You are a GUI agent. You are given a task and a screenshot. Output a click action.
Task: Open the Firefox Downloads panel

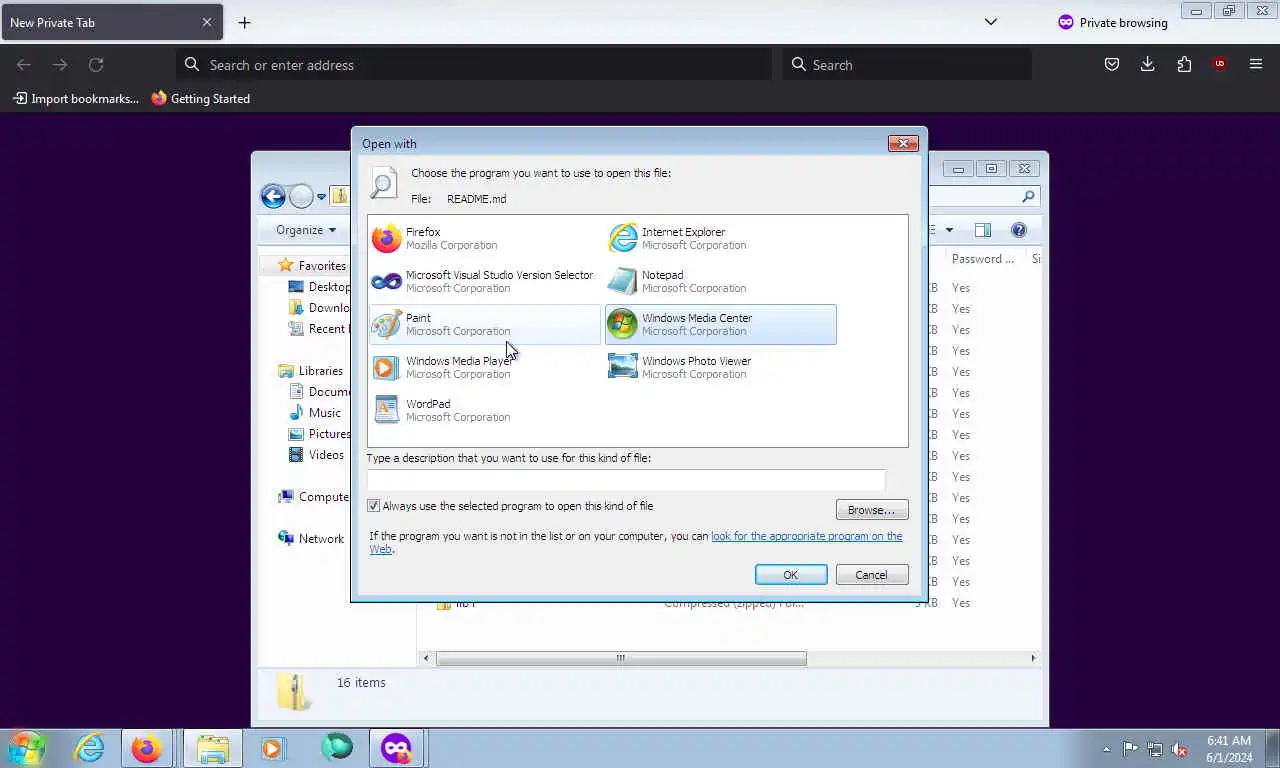click(x=1148, y=64)
